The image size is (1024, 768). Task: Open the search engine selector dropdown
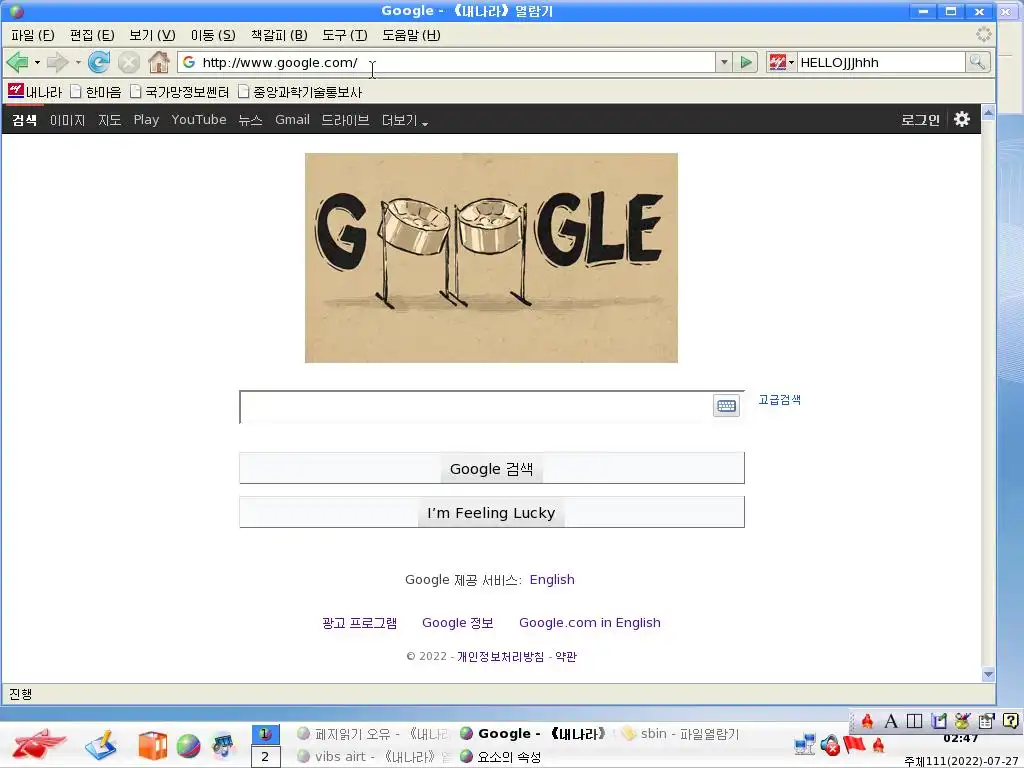780,63
